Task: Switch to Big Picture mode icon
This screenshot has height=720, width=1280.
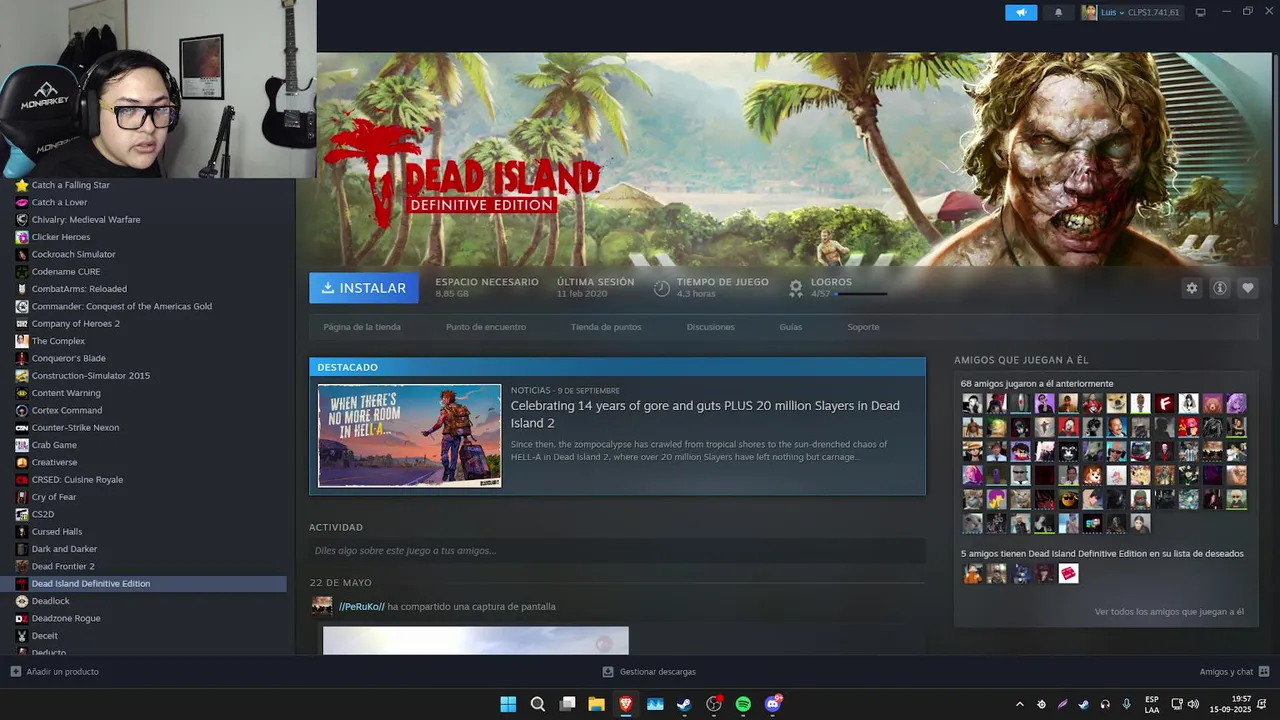Action: [x=1200, y=12]
